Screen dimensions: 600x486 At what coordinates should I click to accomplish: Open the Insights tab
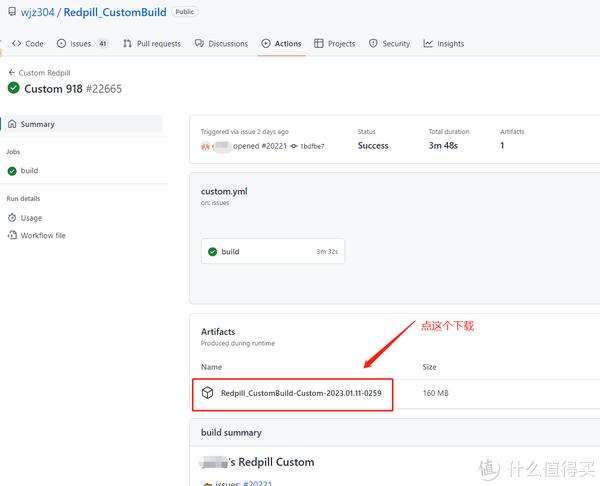point(443,44)
